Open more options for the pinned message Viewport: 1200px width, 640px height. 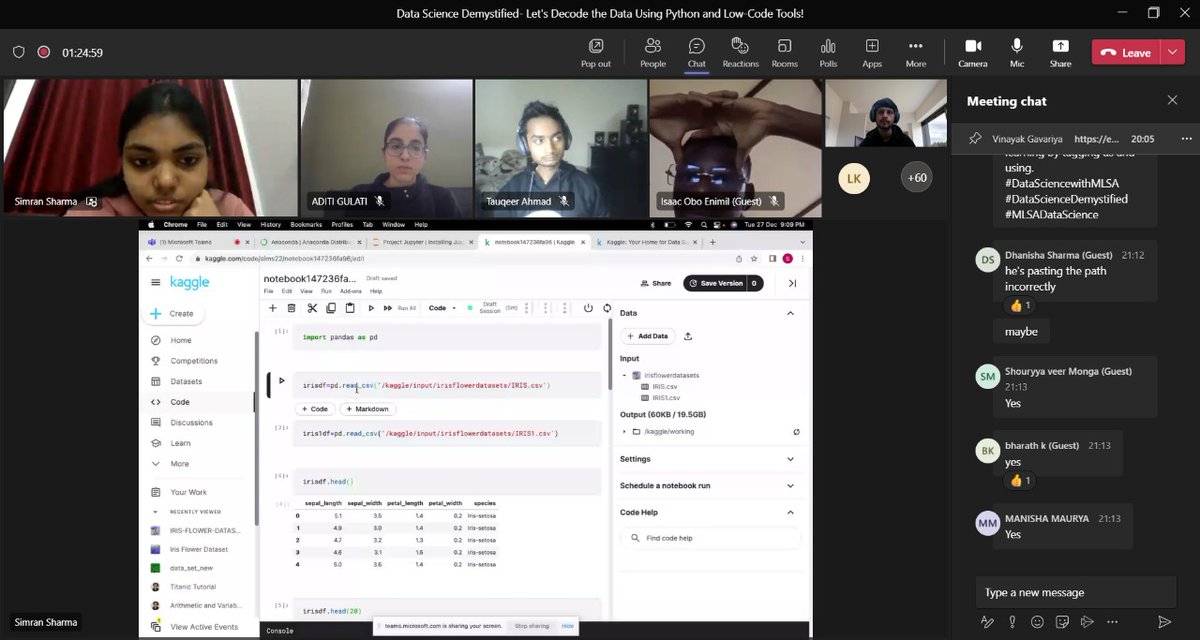[1186, 139]
